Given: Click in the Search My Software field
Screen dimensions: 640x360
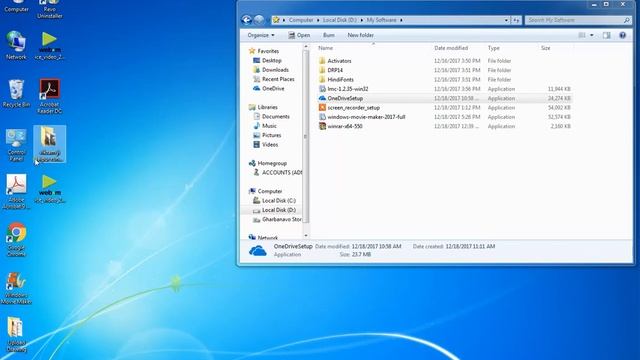Looking at the screenshot, I should pos(575,20).
